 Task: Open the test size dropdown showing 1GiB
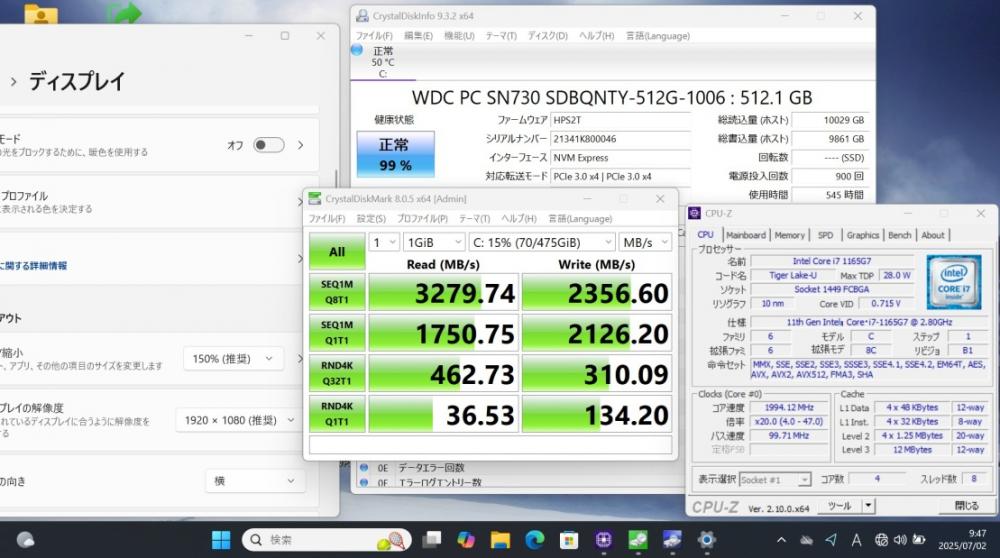click(435, 242)
